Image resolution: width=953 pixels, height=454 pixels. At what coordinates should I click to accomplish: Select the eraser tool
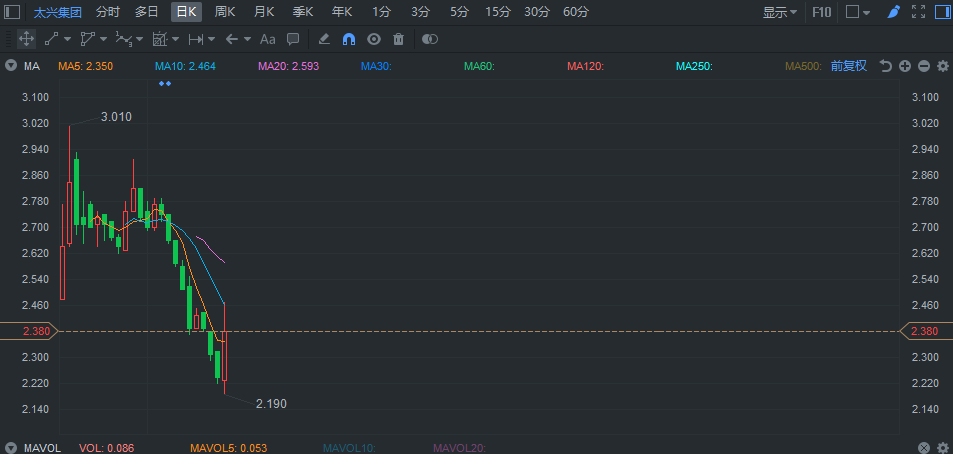[x=324, y=39]
